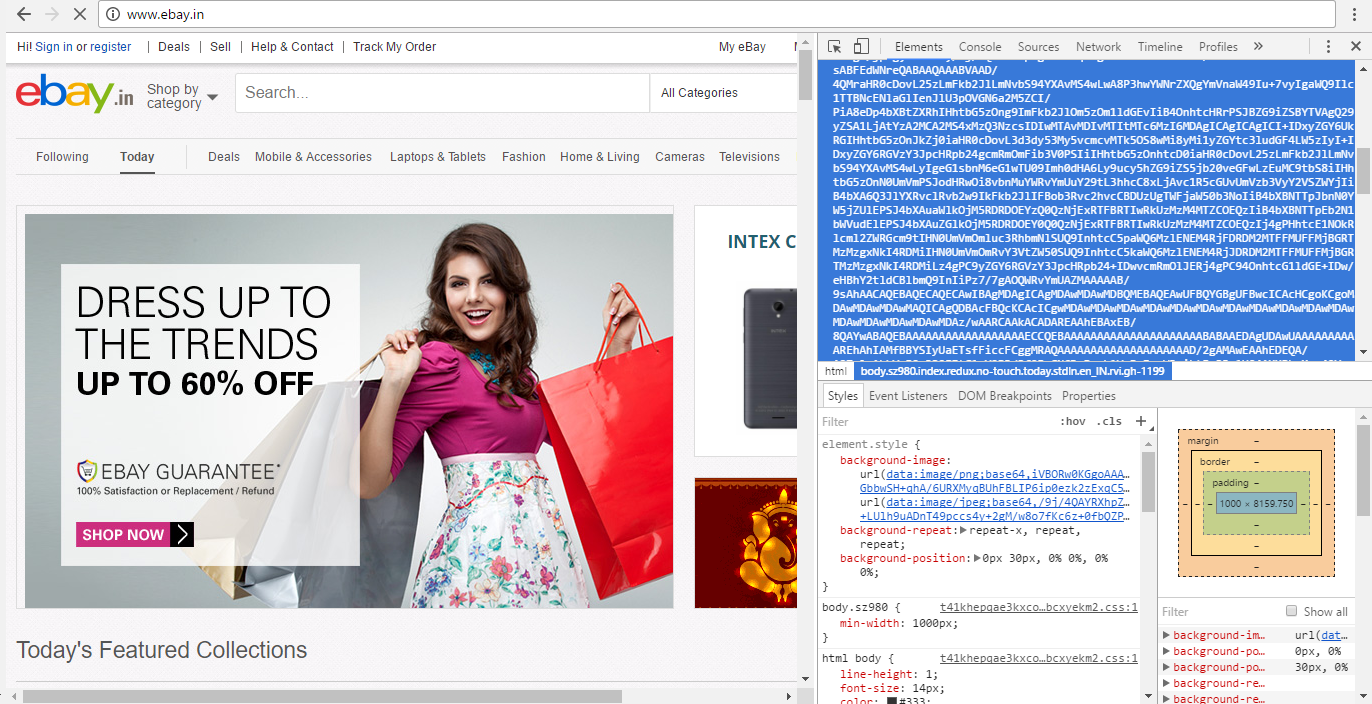Open the Event Listeners tab
Image resolution: width=1372 pixels, height=704 pixels.
[907, 396]
